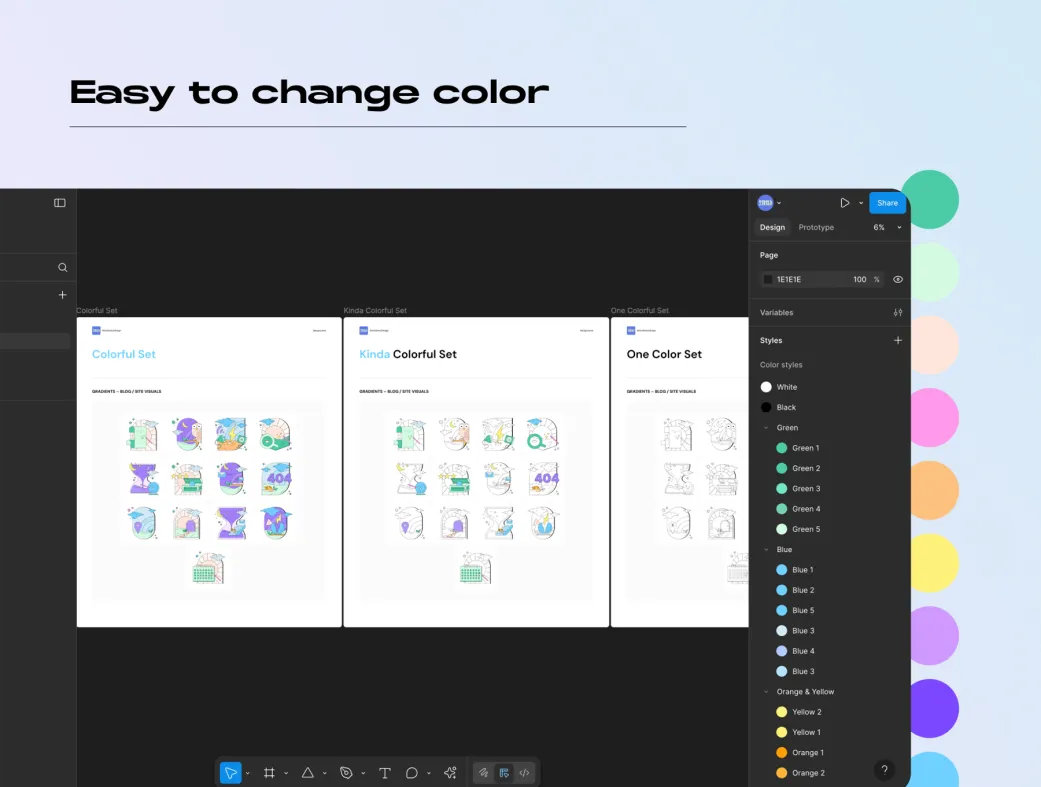This screenshot has height=787, width=1041.
Task: Toggle the left sidebar panel
Action: 60,203
